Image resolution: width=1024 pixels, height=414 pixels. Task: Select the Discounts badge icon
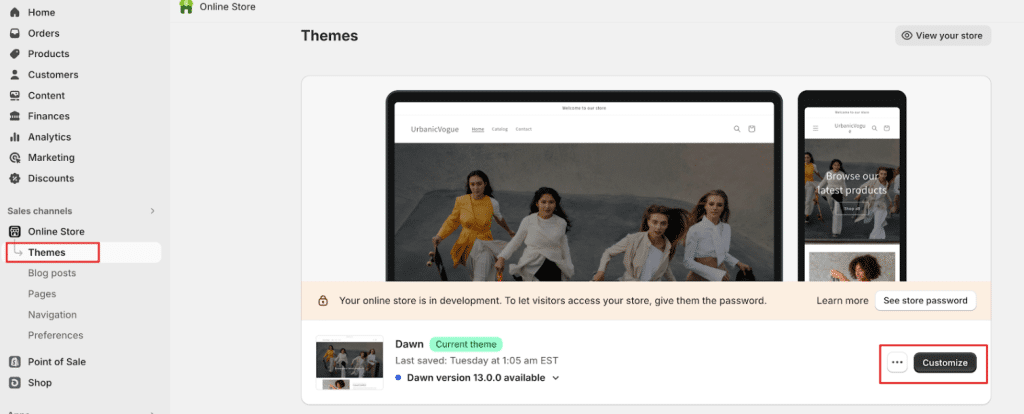click(x=15, y=179)
